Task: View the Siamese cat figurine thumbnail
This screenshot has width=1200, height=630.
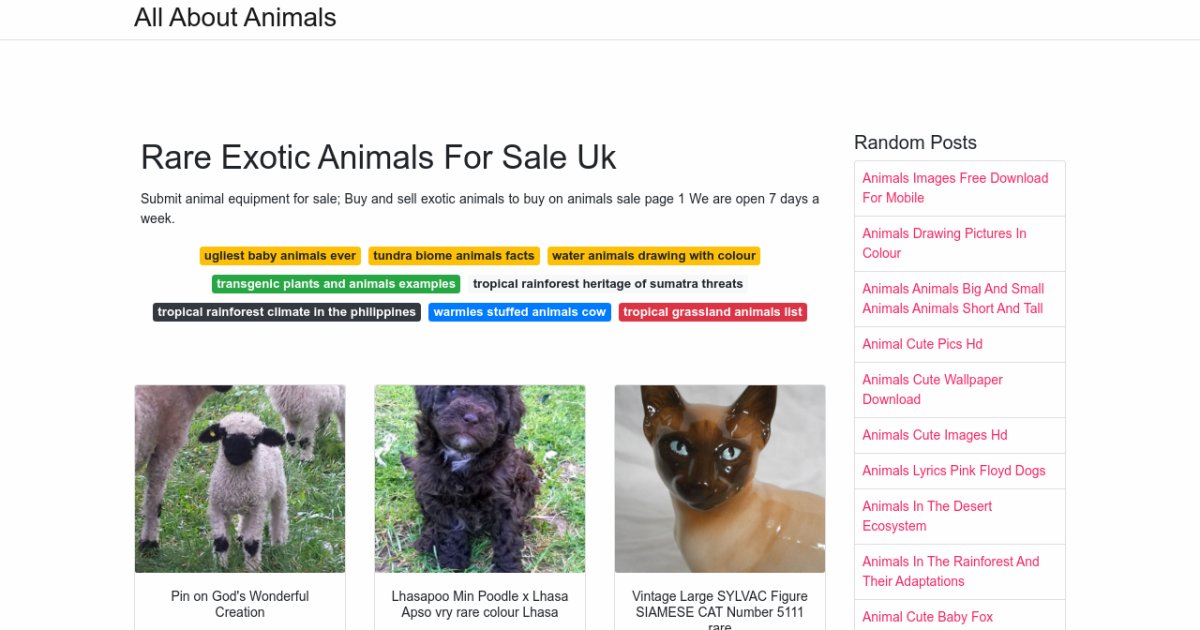Action: (x=720, y=479)
